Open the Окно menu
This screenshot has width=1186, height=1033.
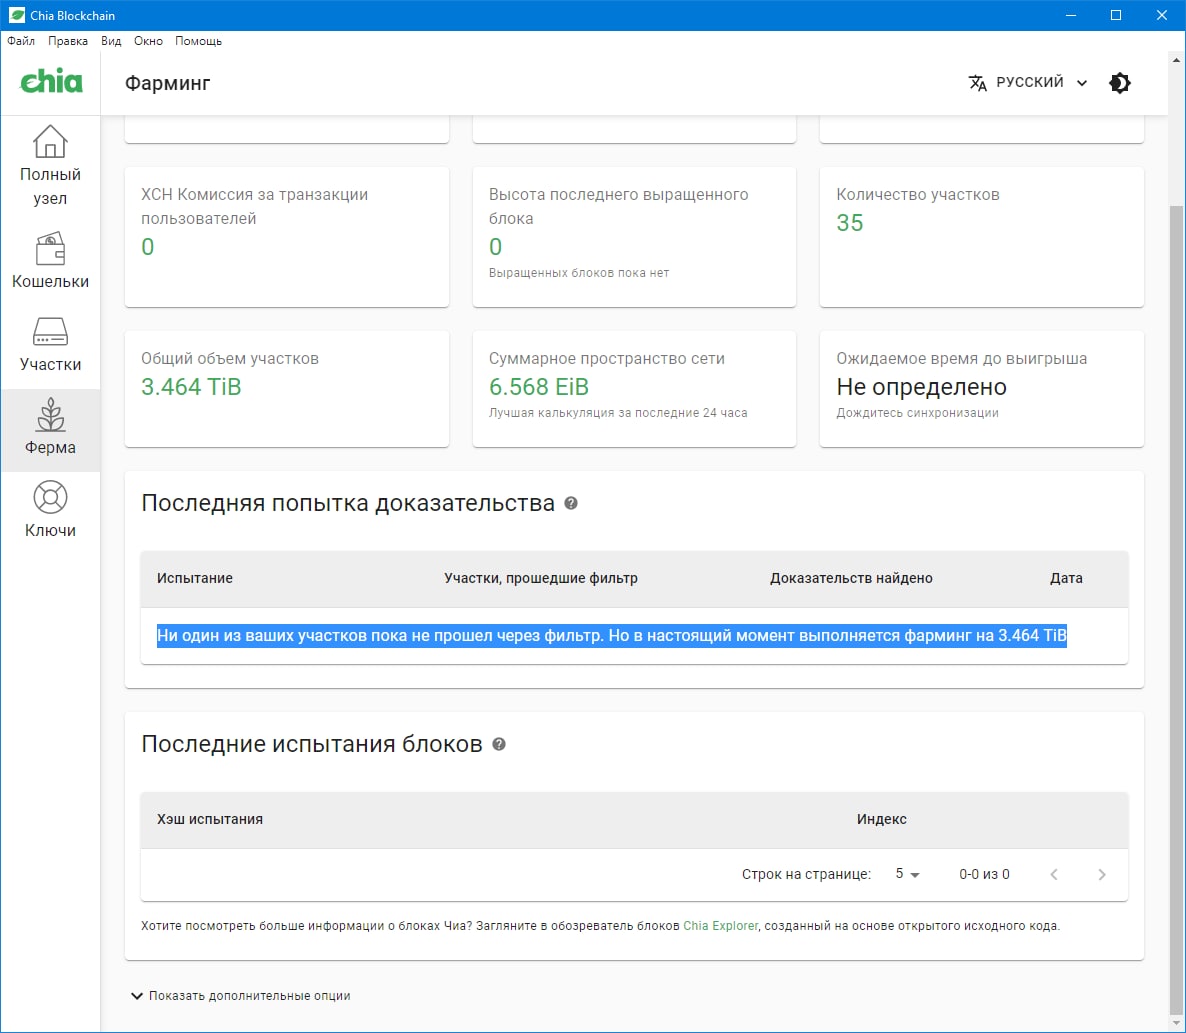point(148,41)
